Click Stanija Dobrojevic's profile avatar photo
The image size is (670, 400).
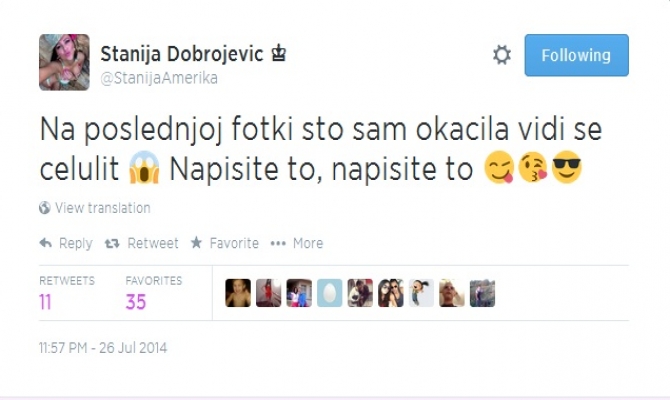click(x=64, y=62)
